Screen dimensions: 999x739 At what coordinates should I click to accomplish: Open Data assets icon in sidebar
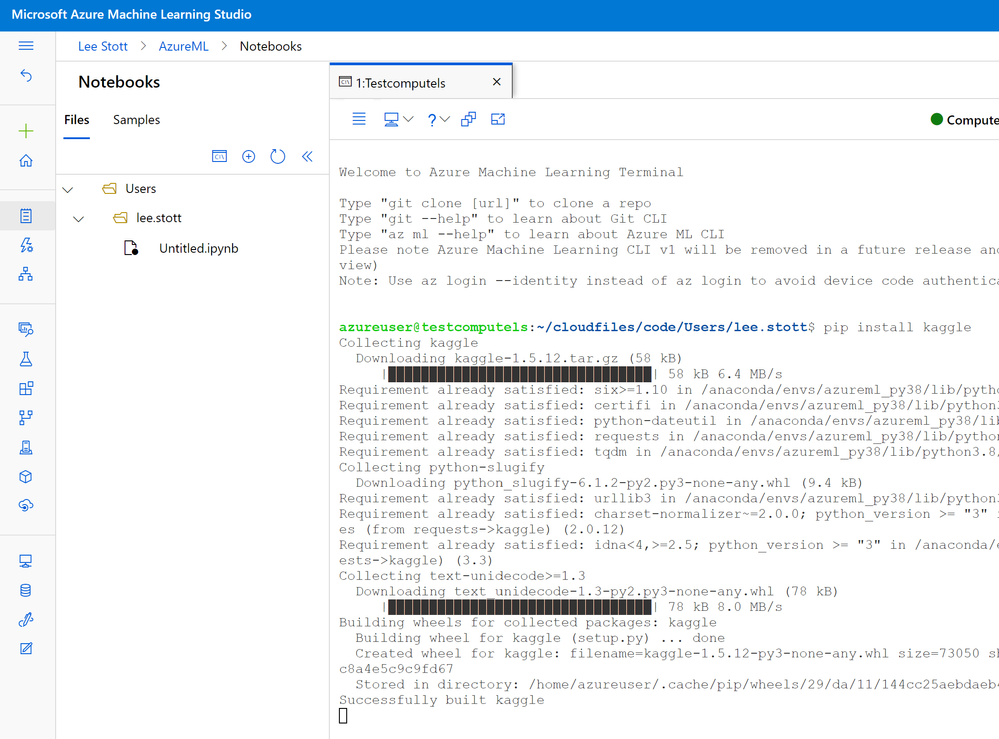click(26, 329)
